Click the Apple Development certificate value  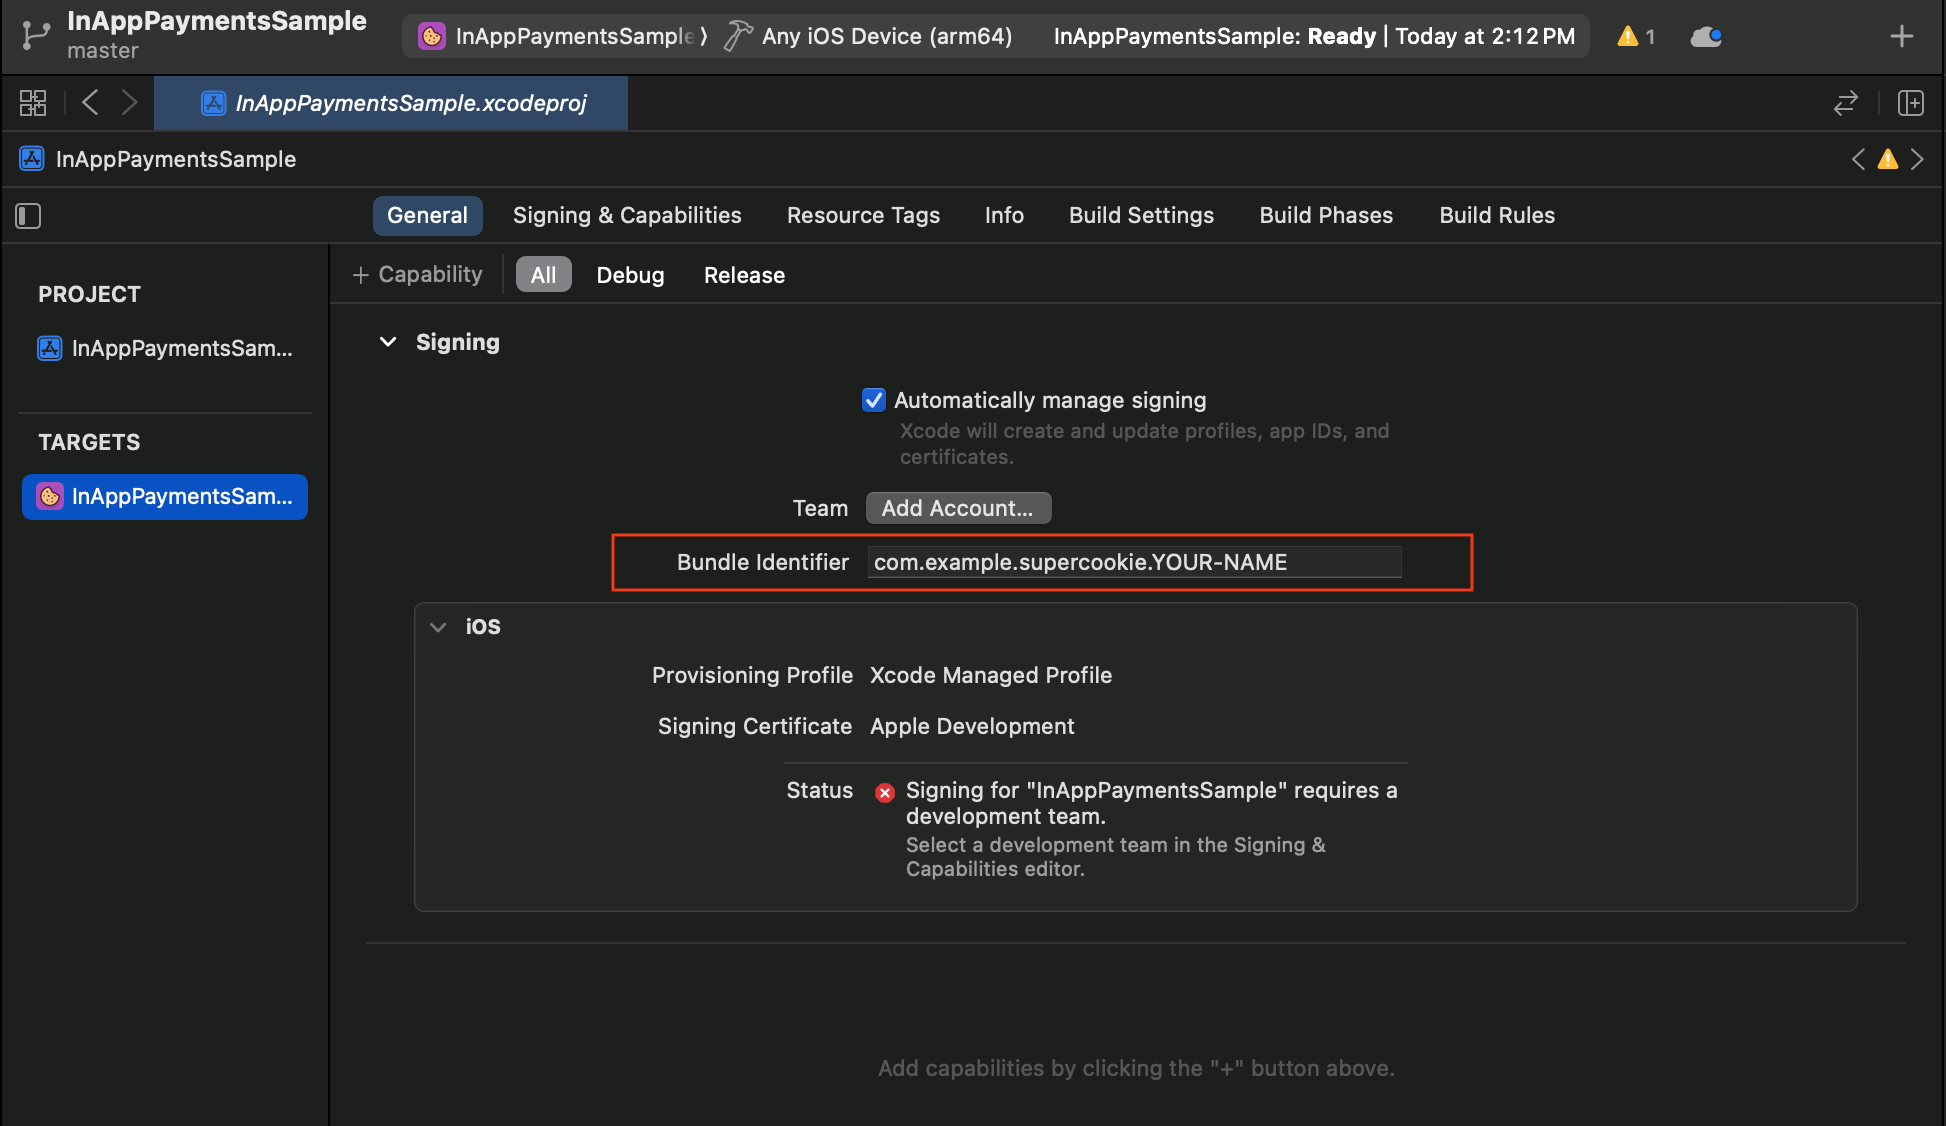(x=972, y=727)
